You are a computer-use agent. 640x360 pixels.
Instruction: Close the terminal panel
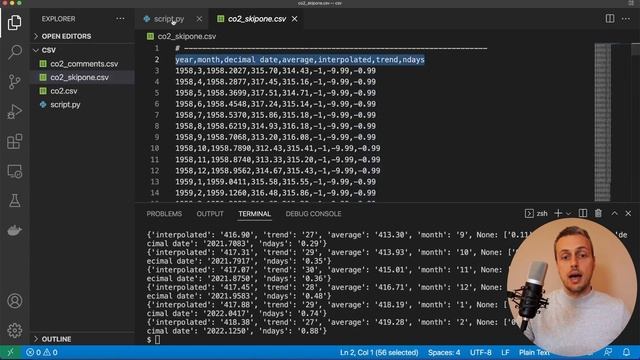coord(628,213)
